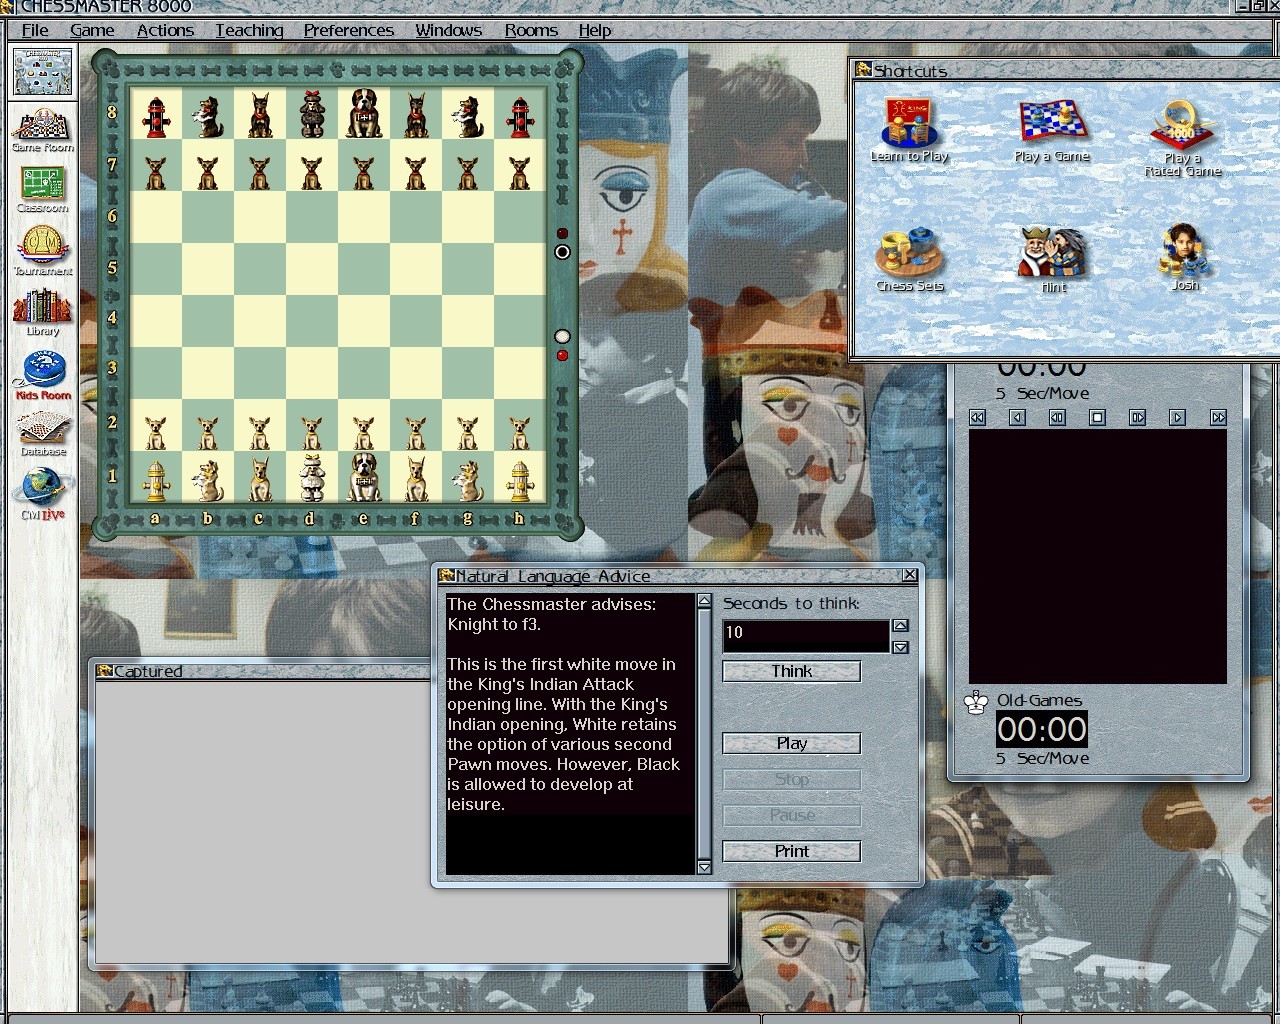Viewport: 1280px width, 1024px height.
Task: Open the Game Room from the sidebar
Action: 42,130
